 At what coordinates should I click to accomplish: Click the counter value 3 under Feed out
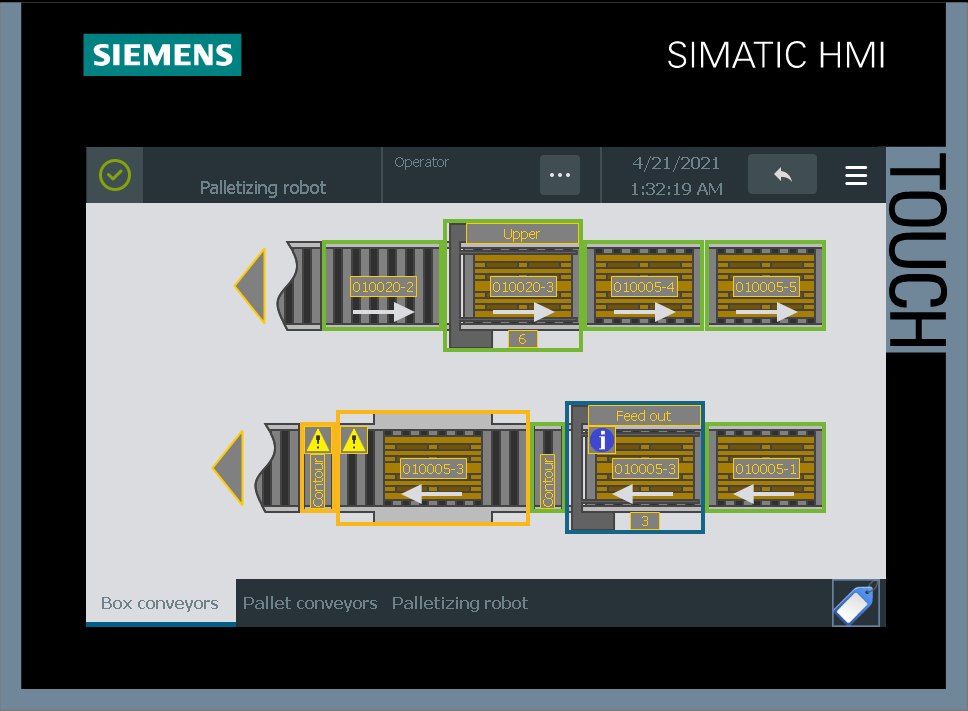645,521
